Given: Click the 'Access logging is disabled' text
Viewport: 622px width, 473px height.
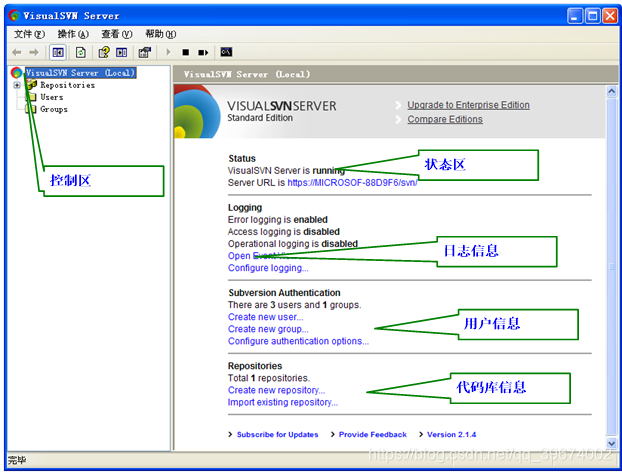Looking at the screenshot, I should point(284,232).
